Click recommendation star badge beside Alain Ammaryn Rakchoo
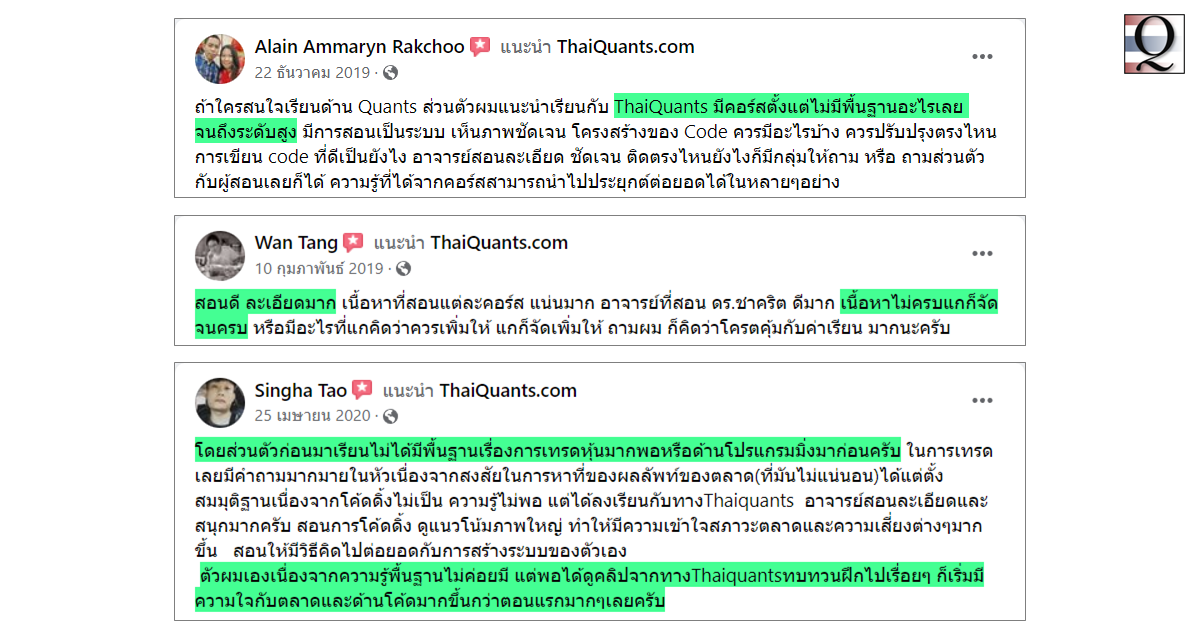Screen dimensions: 1200x628 coord(480,47)
